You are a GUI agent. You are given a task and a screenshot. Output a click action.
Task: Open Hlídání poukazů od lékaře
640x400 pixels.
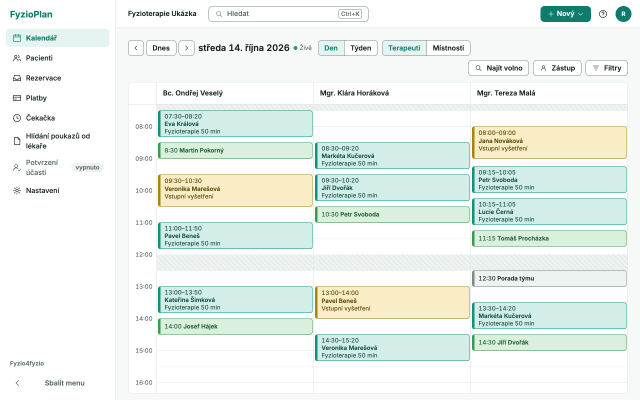click(x=58, y=141)
